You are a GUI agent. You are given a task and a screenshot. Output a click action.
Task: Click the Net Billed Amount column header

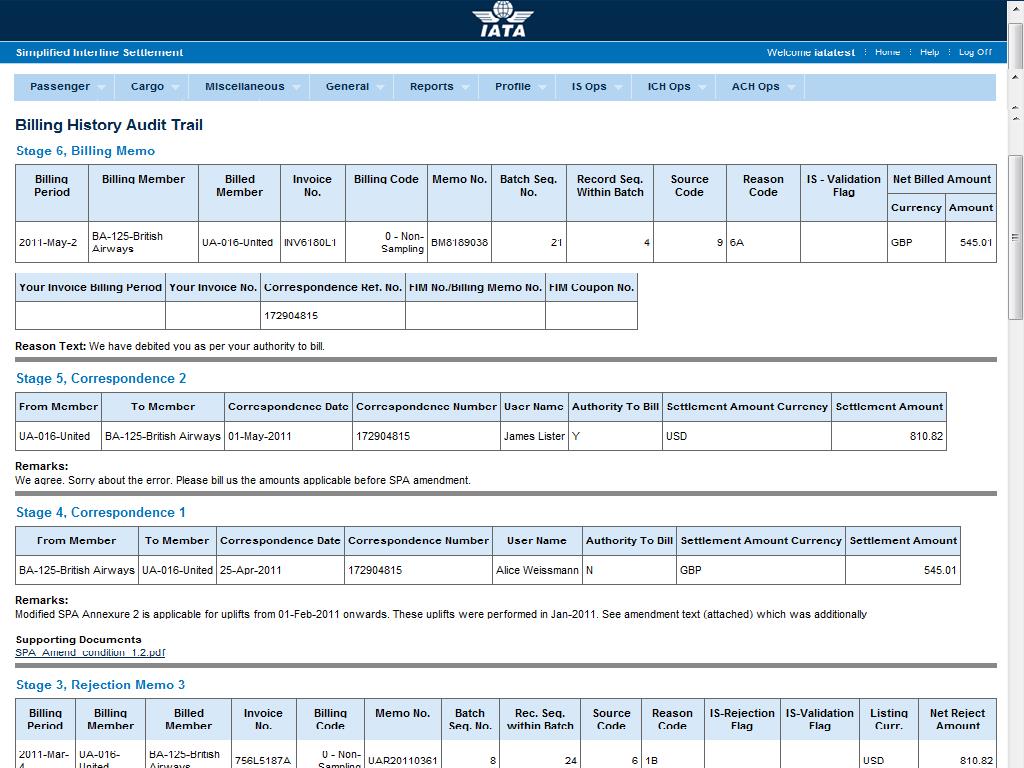[942, 179]
